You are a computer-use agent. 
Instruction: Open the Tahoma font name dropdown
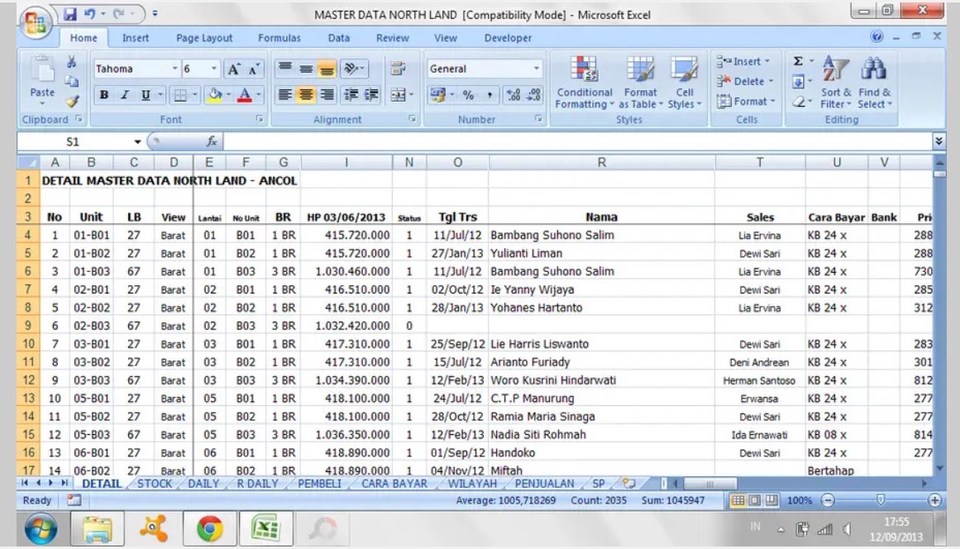click(174, 69)
